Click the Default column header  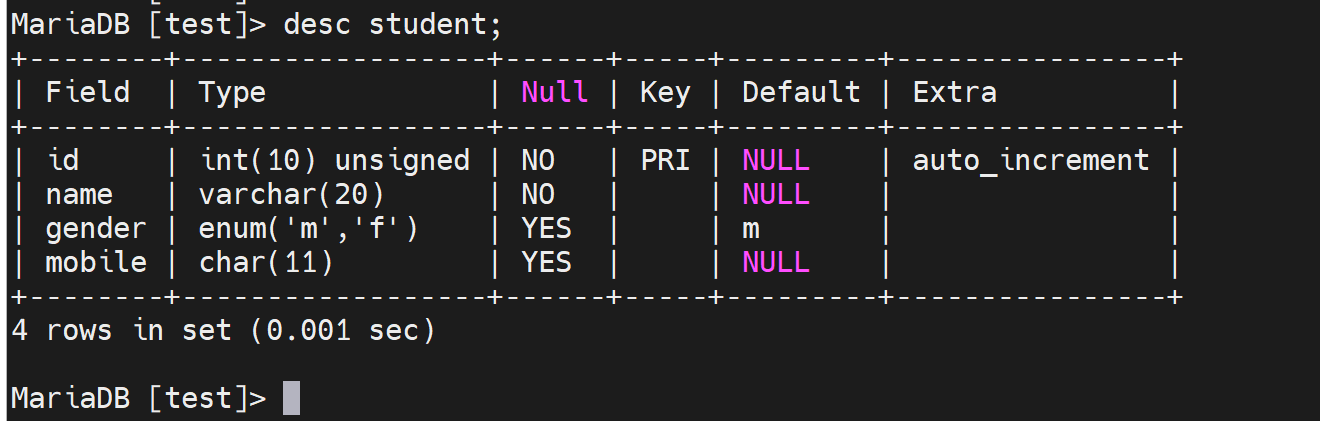(801, 93)
